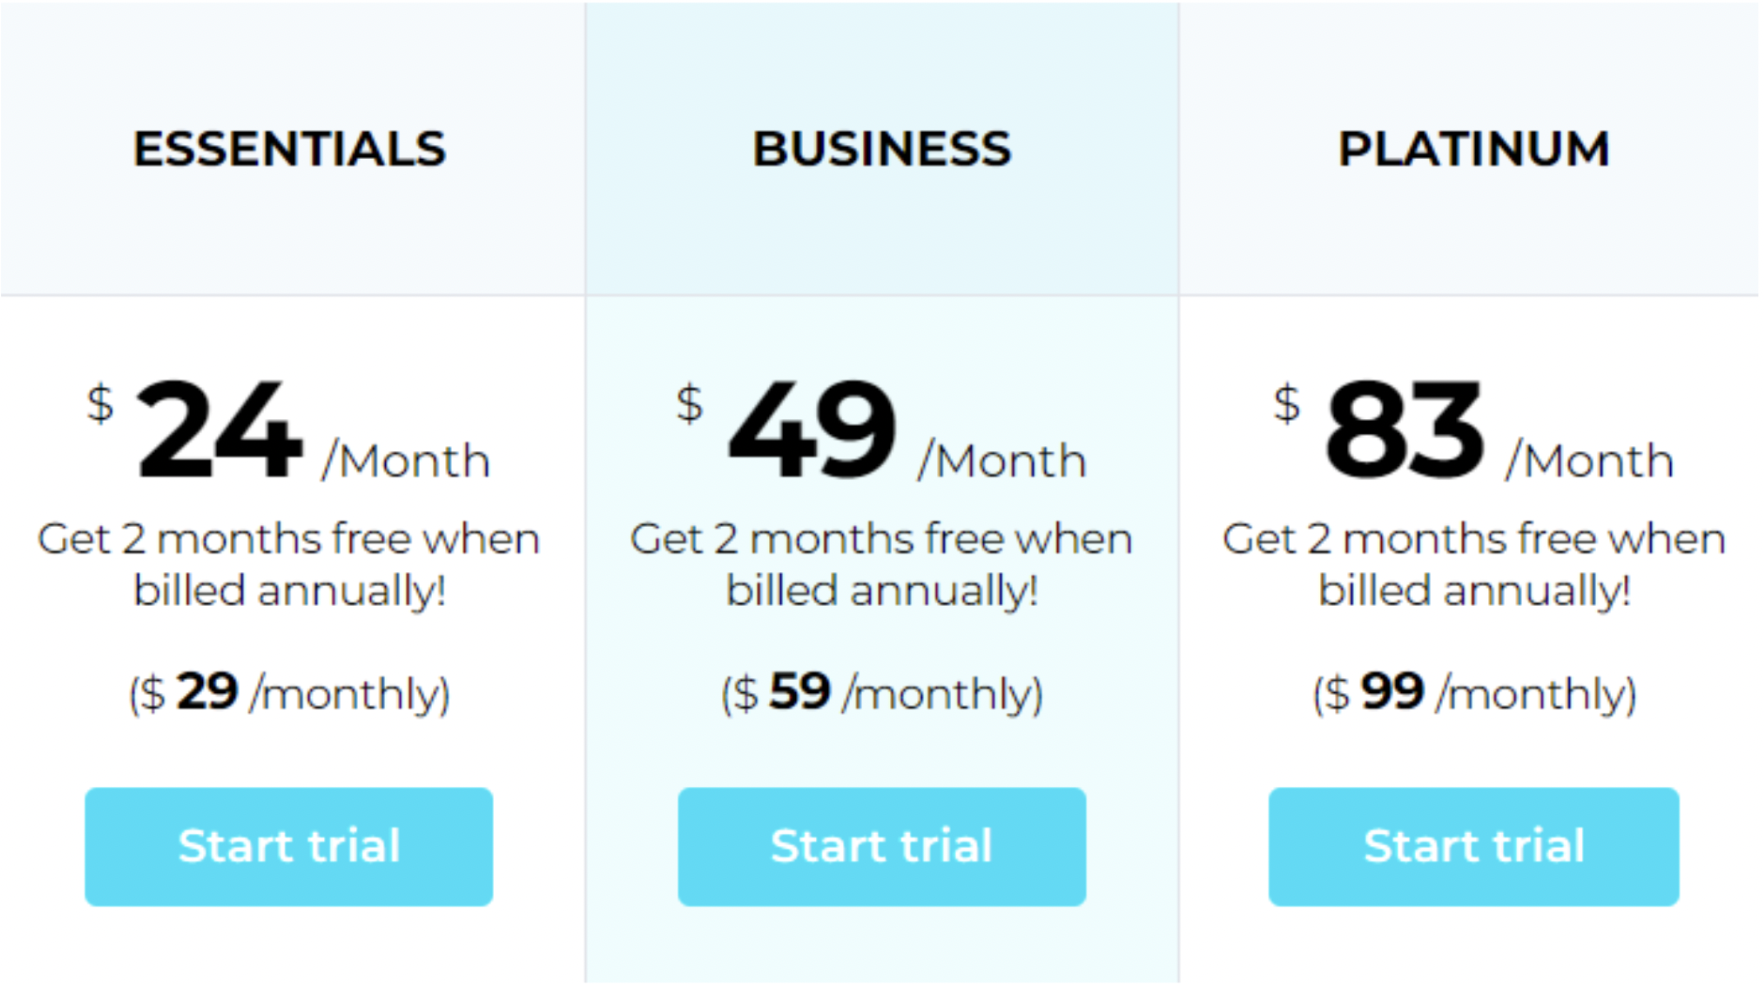Start the Platinum plan trial
1764x984 pixels.
click(1473, 846)
